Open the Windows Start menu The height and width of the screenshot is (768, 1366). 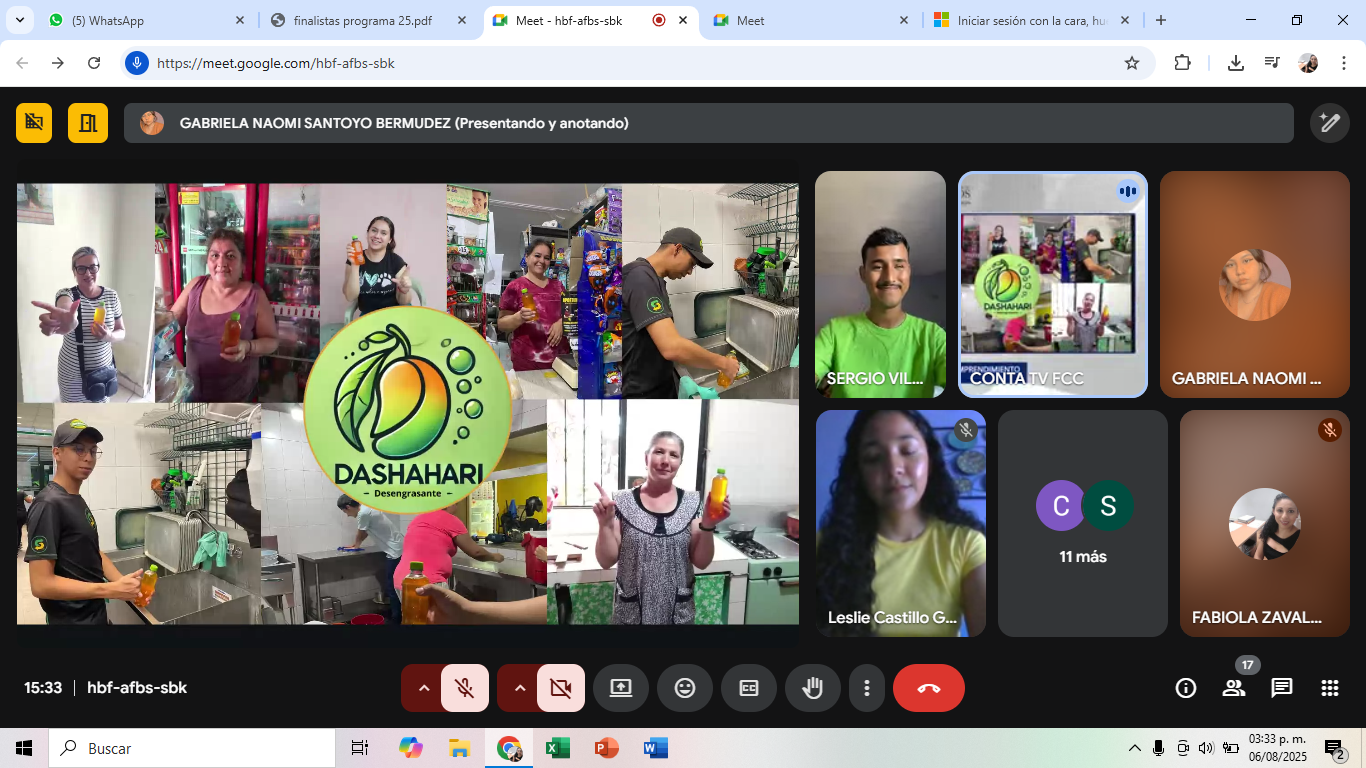point(24,748)
